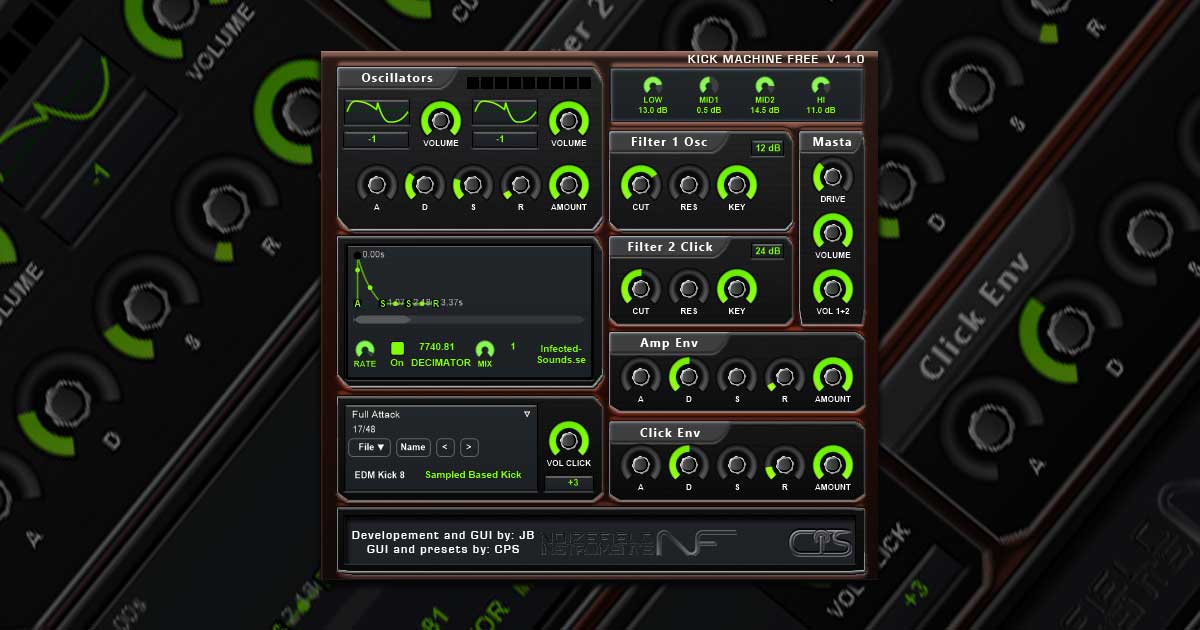
Task: Toggle the Filter 1 Osc 12 dB slope button
Action: [768, 148]
